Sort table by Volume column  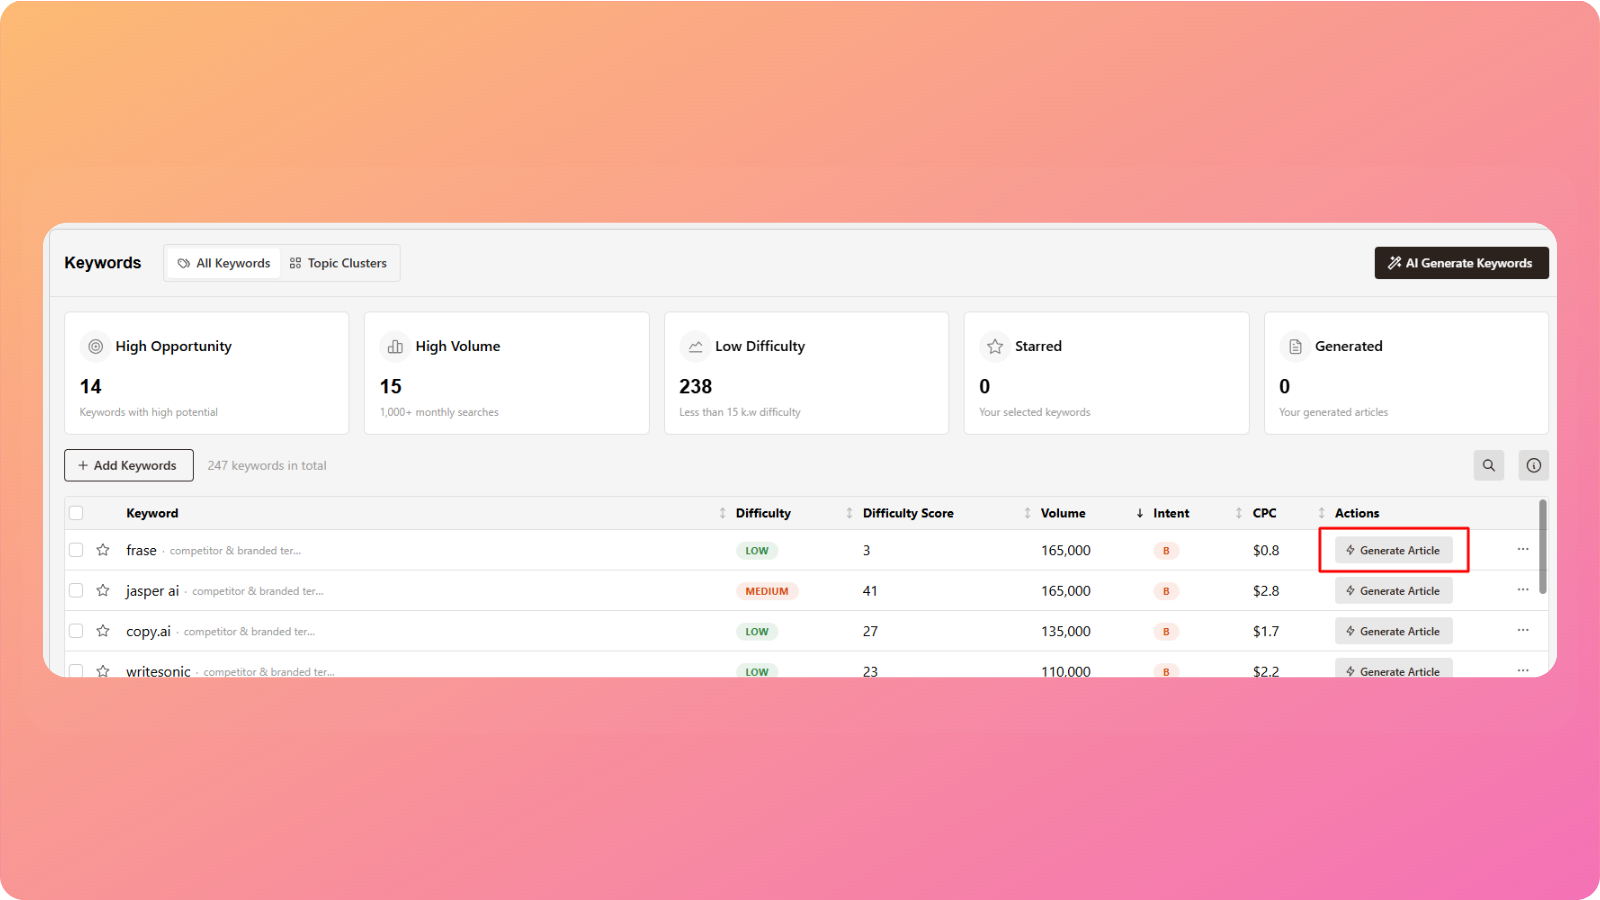coord(1063,513)
